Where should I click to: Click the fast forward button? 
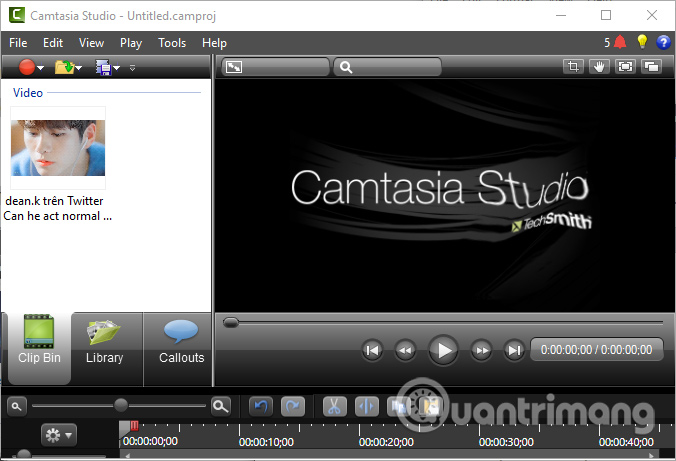pos(482,350)
